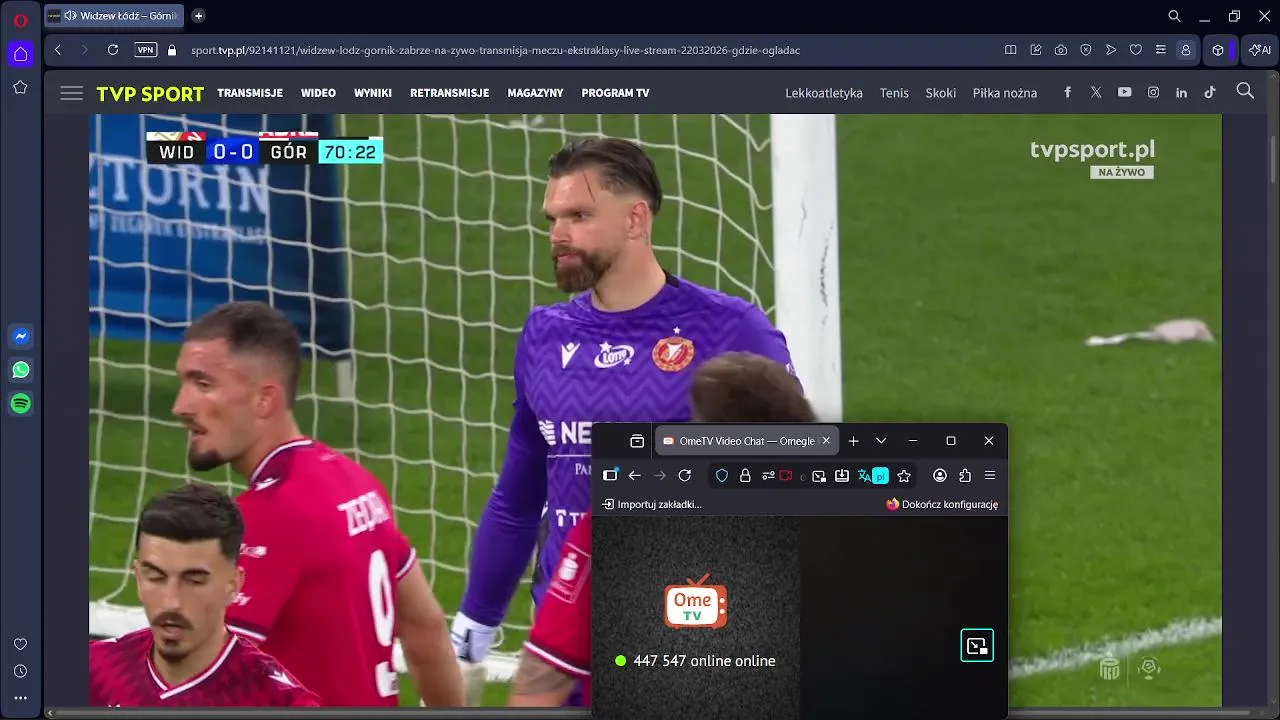Open Firefox translate page icon
The image size is (1280, 720).
[872, 476]
